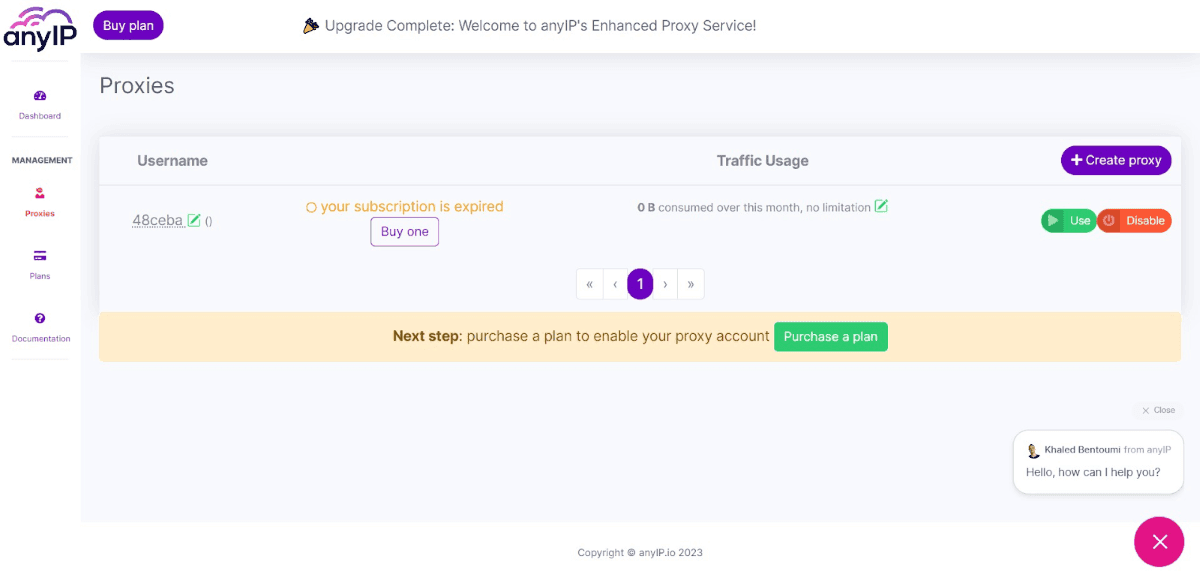This screenshot has width=1200, height=575.
Task: Click the Proxies page heading
Action: click(137, 86)
